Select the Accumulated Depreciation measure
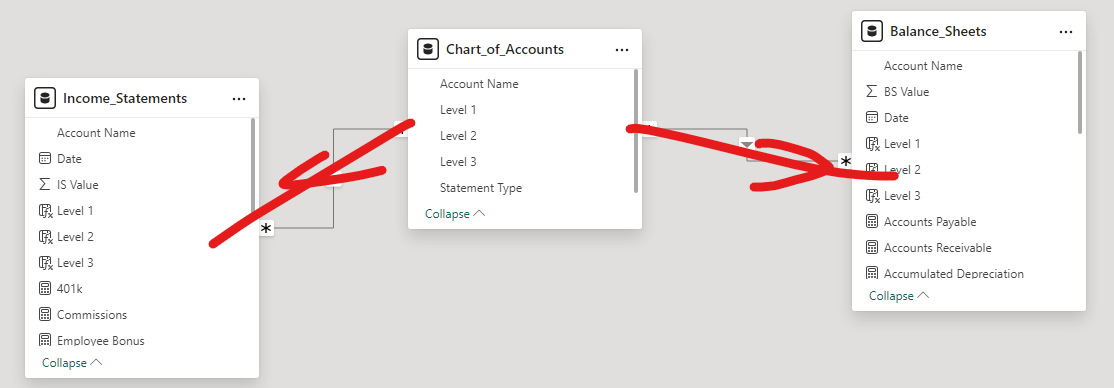Viewport: 1114px width, 388px height. tap(954, 274)
